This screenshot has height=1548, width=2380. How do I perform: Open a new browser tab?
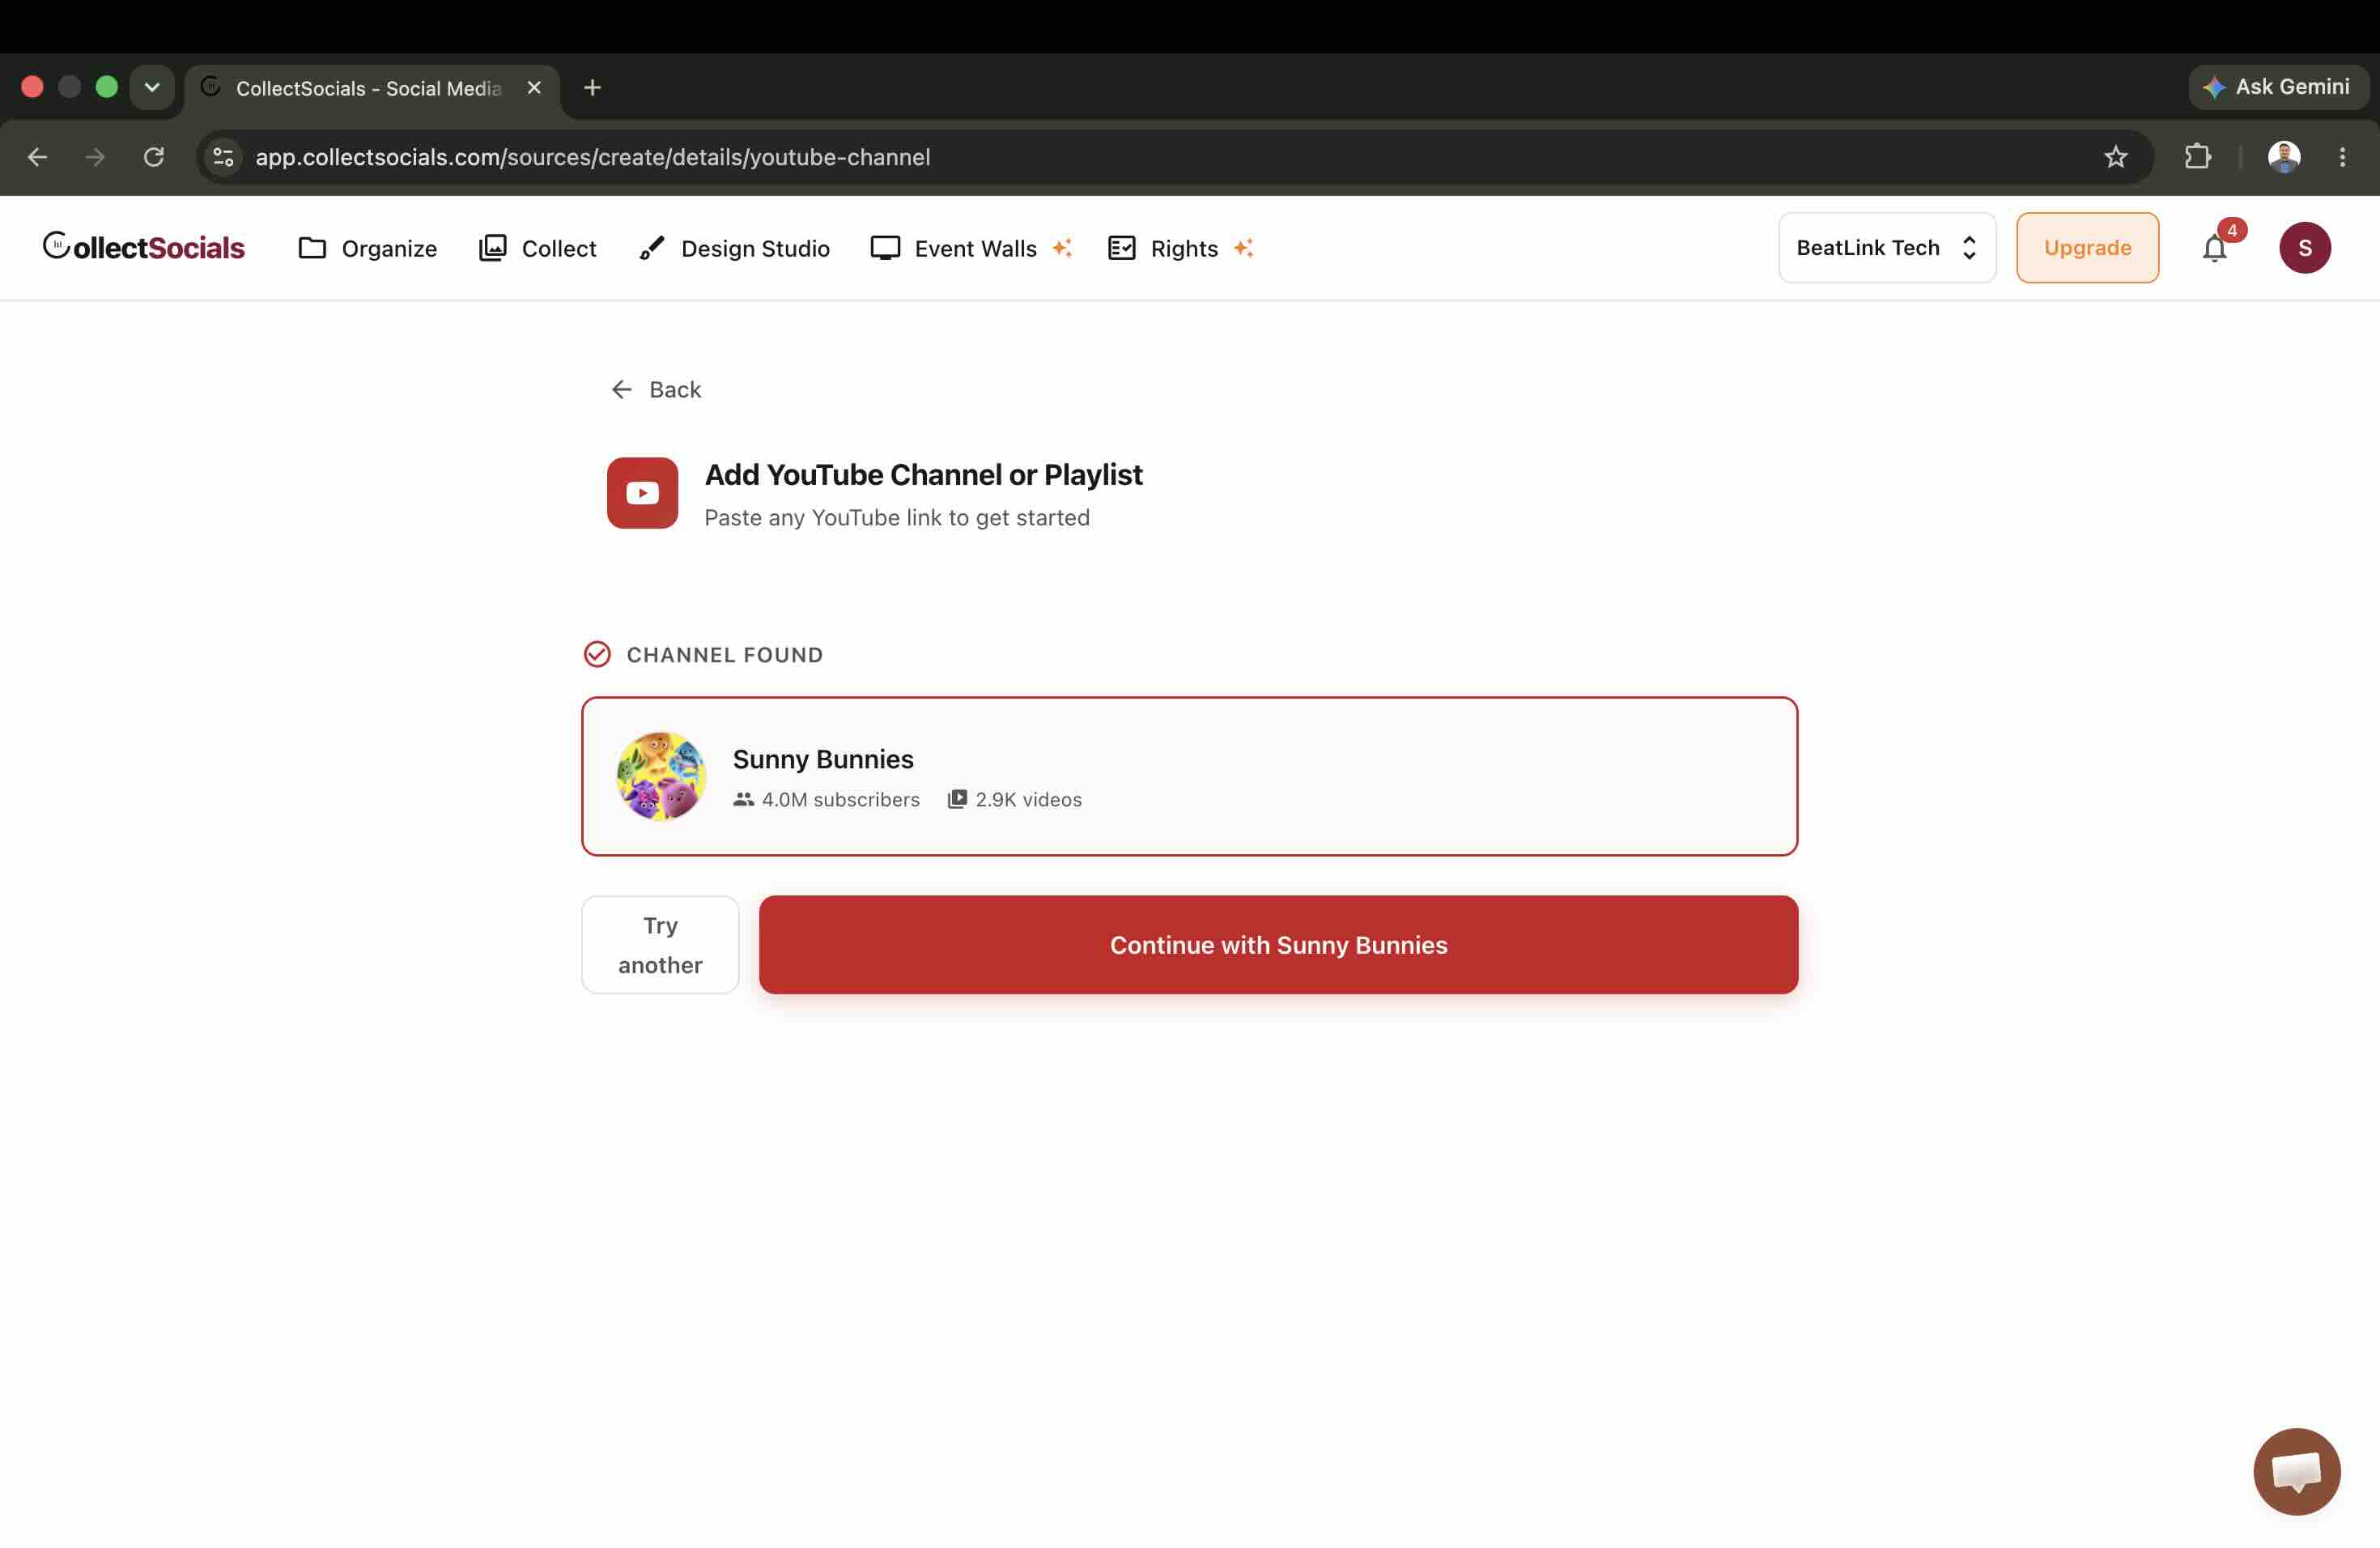(592, 88)
